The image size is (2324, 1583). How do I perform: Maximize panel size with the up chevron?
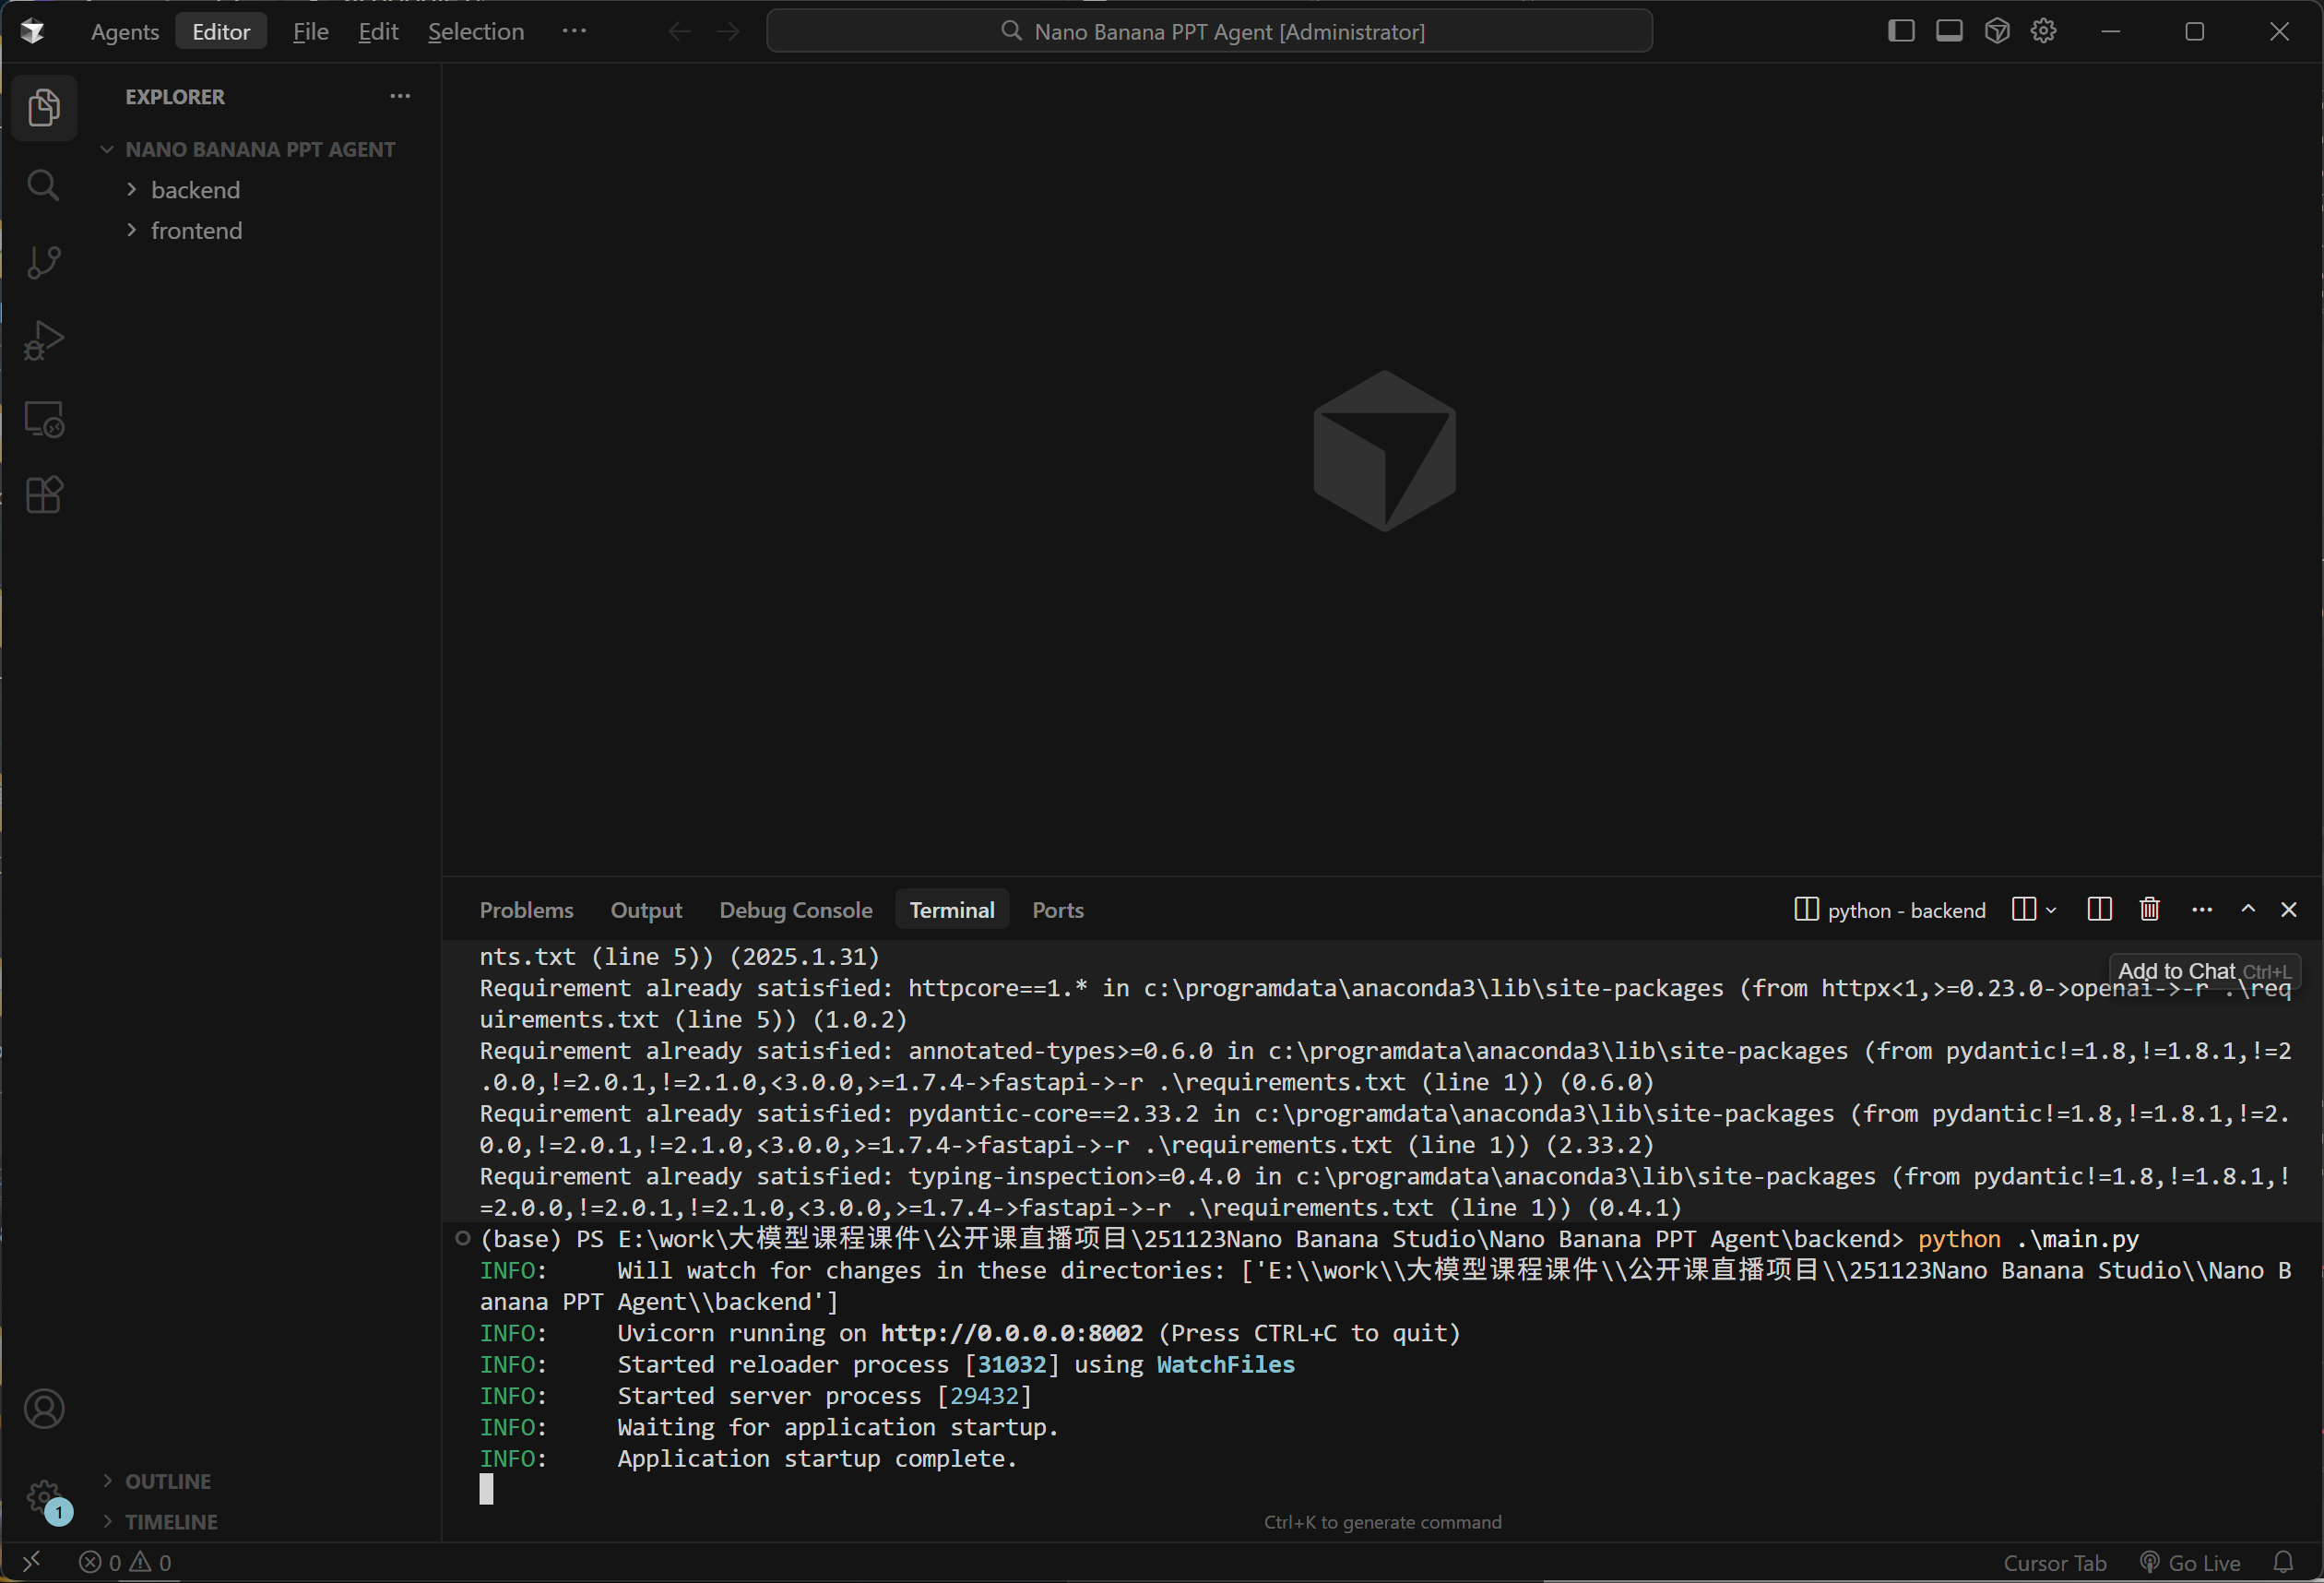pyautogui.click(x=2247, y=909)
